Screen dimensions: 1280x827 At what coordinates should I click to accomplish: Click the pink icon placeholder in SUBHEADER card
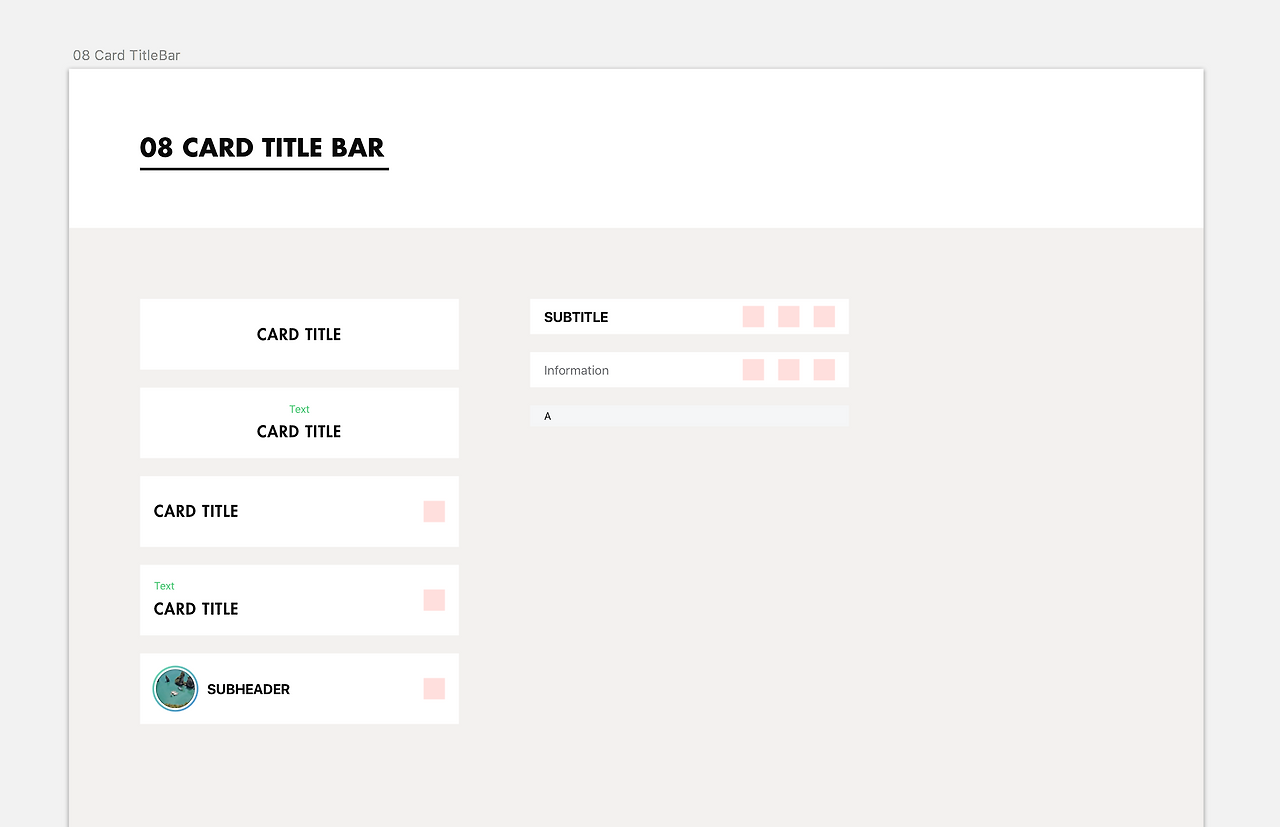[x=434, y=689]
